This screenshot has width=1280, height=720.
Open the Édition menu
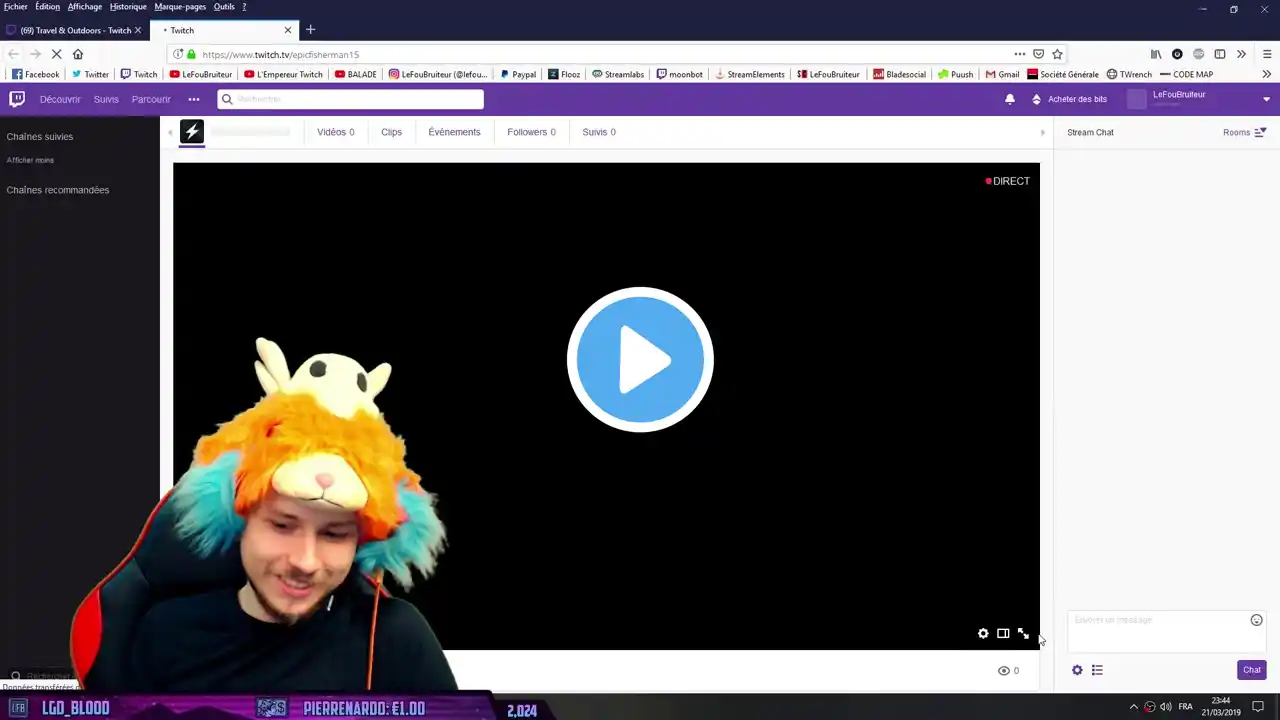(x=47, y=7)
